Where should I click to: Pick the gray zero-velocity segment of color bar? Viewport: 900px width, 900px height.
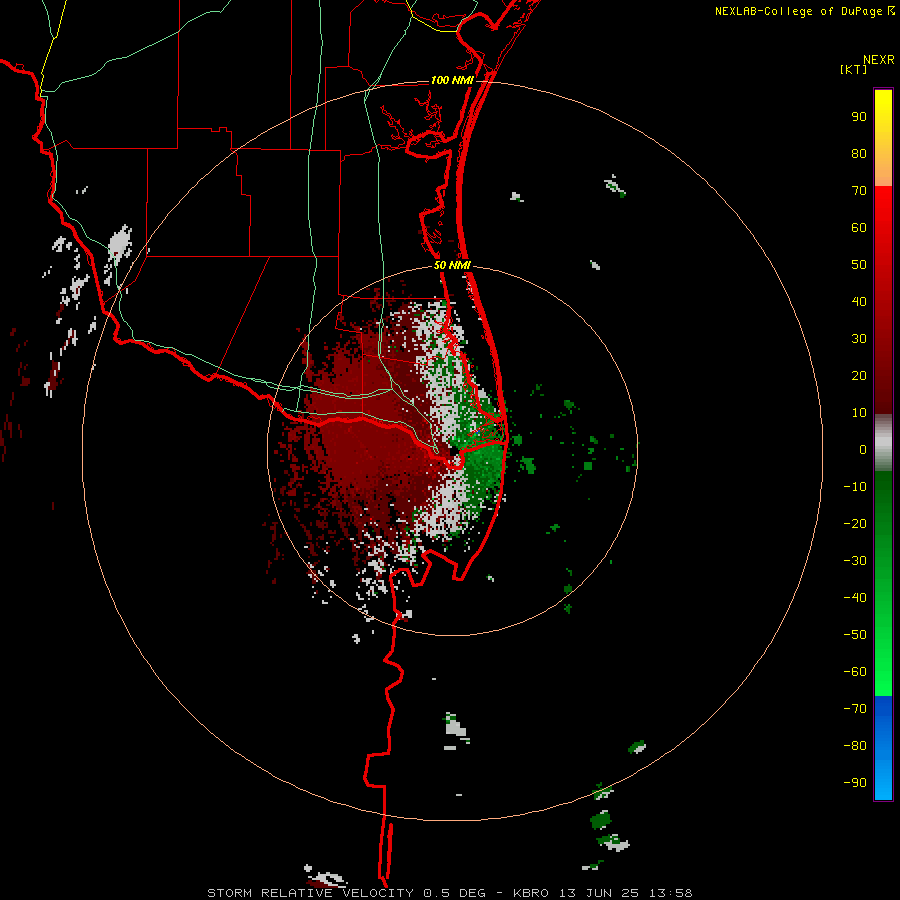click(x=883, y=443)
